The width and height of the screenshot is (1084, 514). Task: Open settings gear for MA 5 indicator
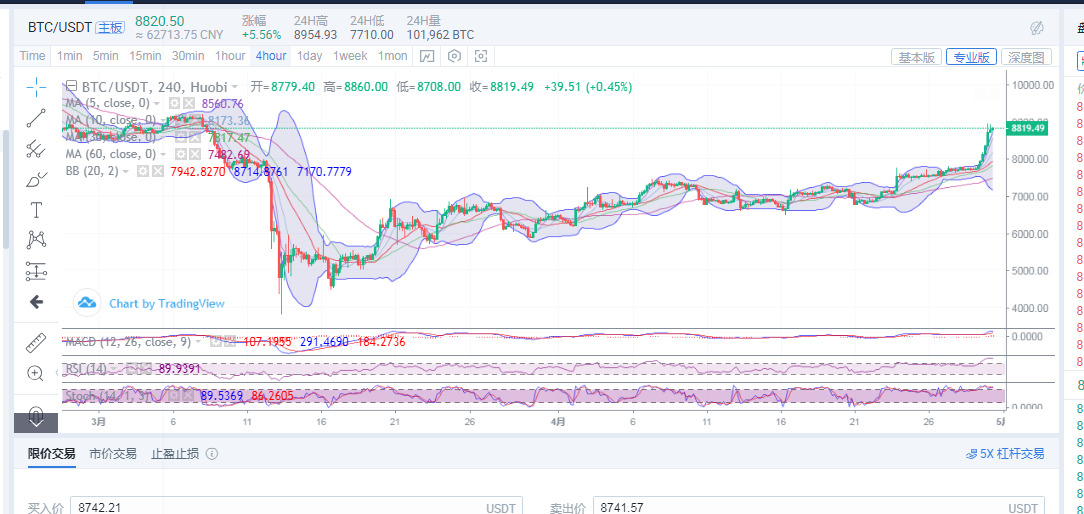point(175,103)
